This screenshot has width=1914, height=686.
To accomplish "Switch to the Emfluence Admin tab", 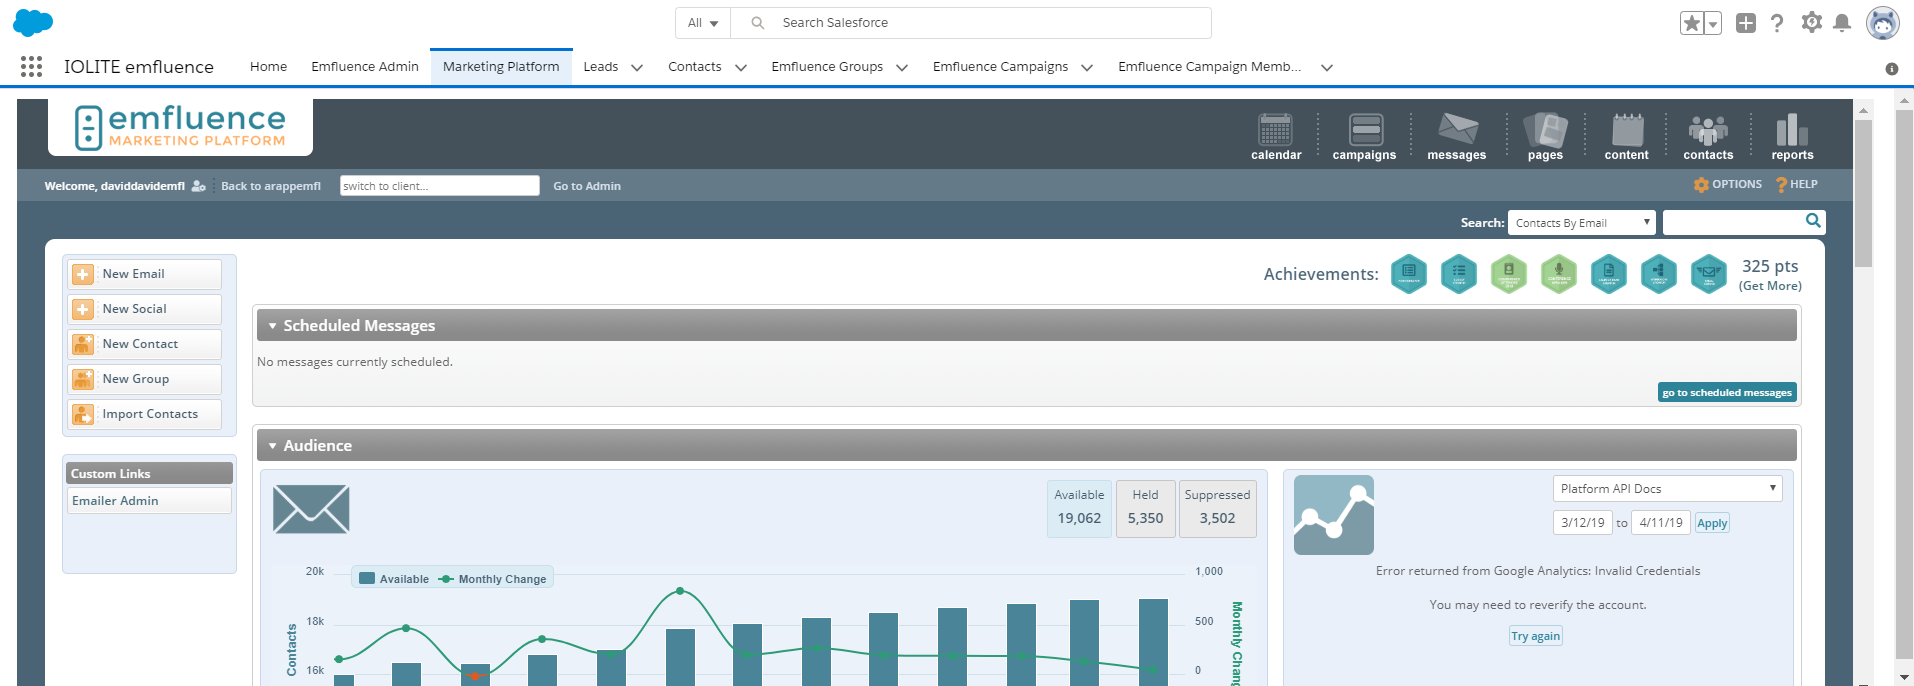I will [x=365, y=67].
